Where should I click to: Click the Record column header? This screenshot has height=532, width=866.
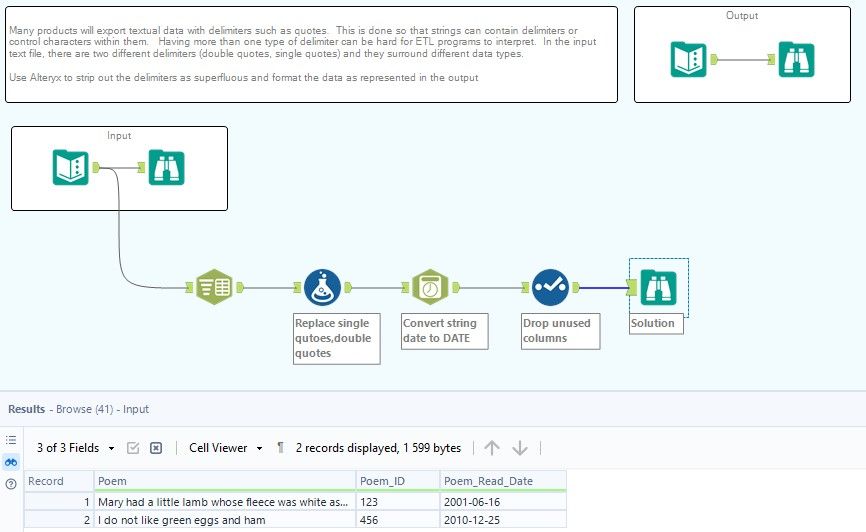point(59,481)
